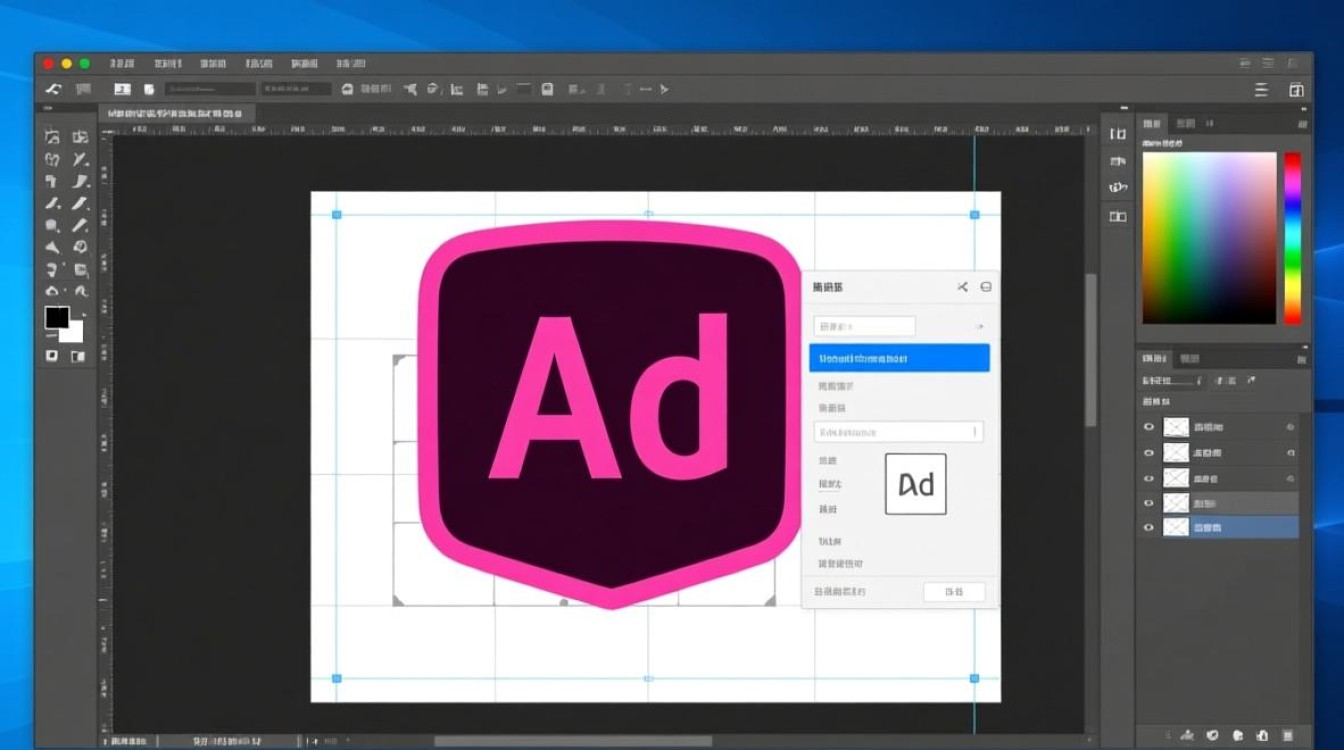The width and height of the screenshot is (1344, 750).
Task: Toggle the bottom highlighted layer's visibility
Action: coord(1148,527)
